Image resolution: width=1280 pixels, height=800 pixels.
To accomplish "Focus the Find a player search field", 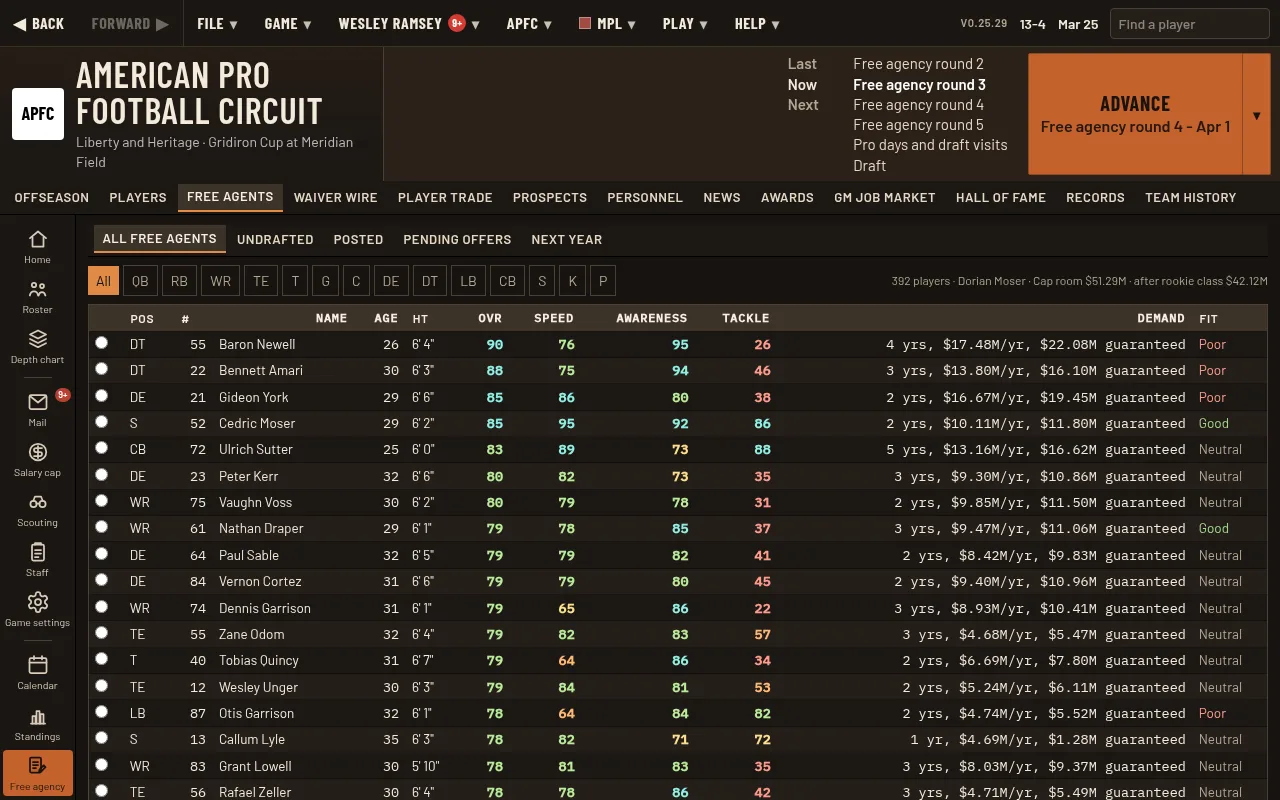I will tap(1190, 24).
